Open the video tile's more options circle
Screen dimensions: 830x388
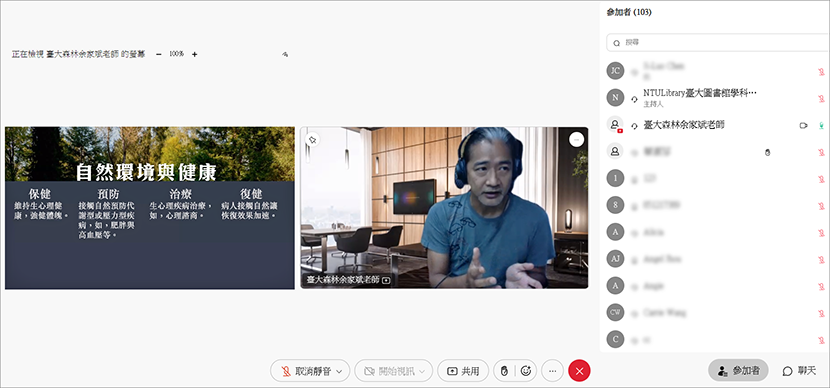tap(576, 139)
